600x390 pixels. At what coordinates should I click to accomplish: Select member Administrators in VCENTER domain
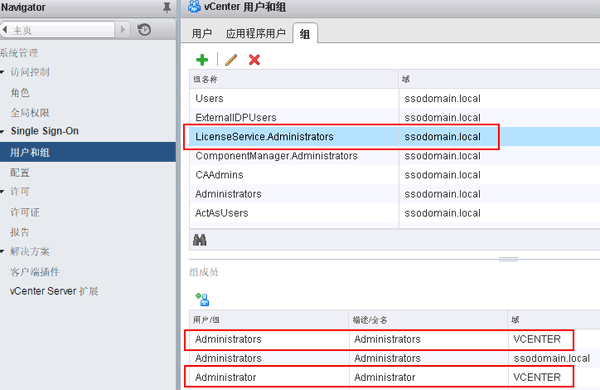(395, 339)
